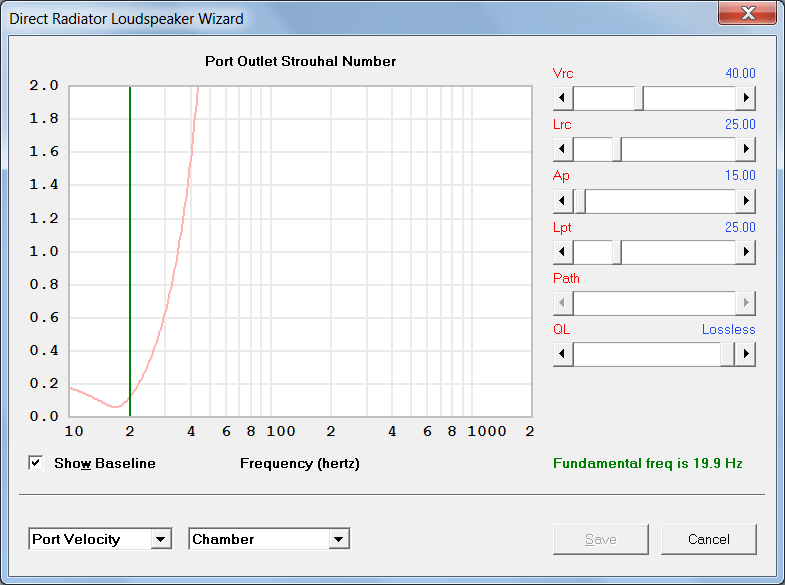Click the Ap value 15.00
The width and height of the screenshot is (785, 585).
click(740, 175)
